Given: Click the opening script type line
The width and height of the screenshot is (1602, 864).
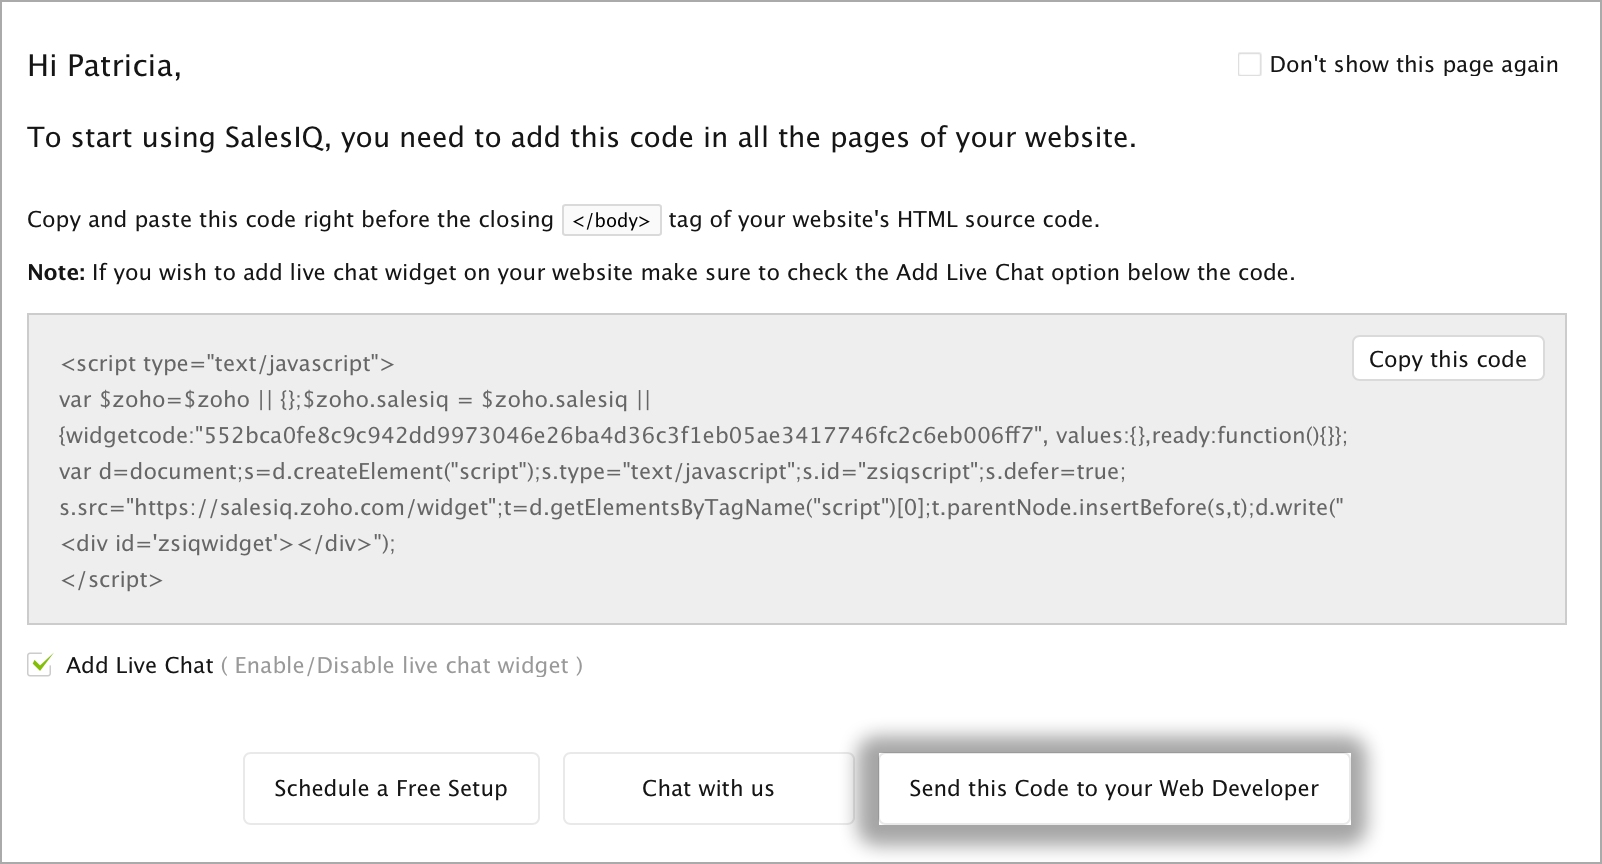Looking at the screenshot, I should pyautogui.click(x=227, y=364).
